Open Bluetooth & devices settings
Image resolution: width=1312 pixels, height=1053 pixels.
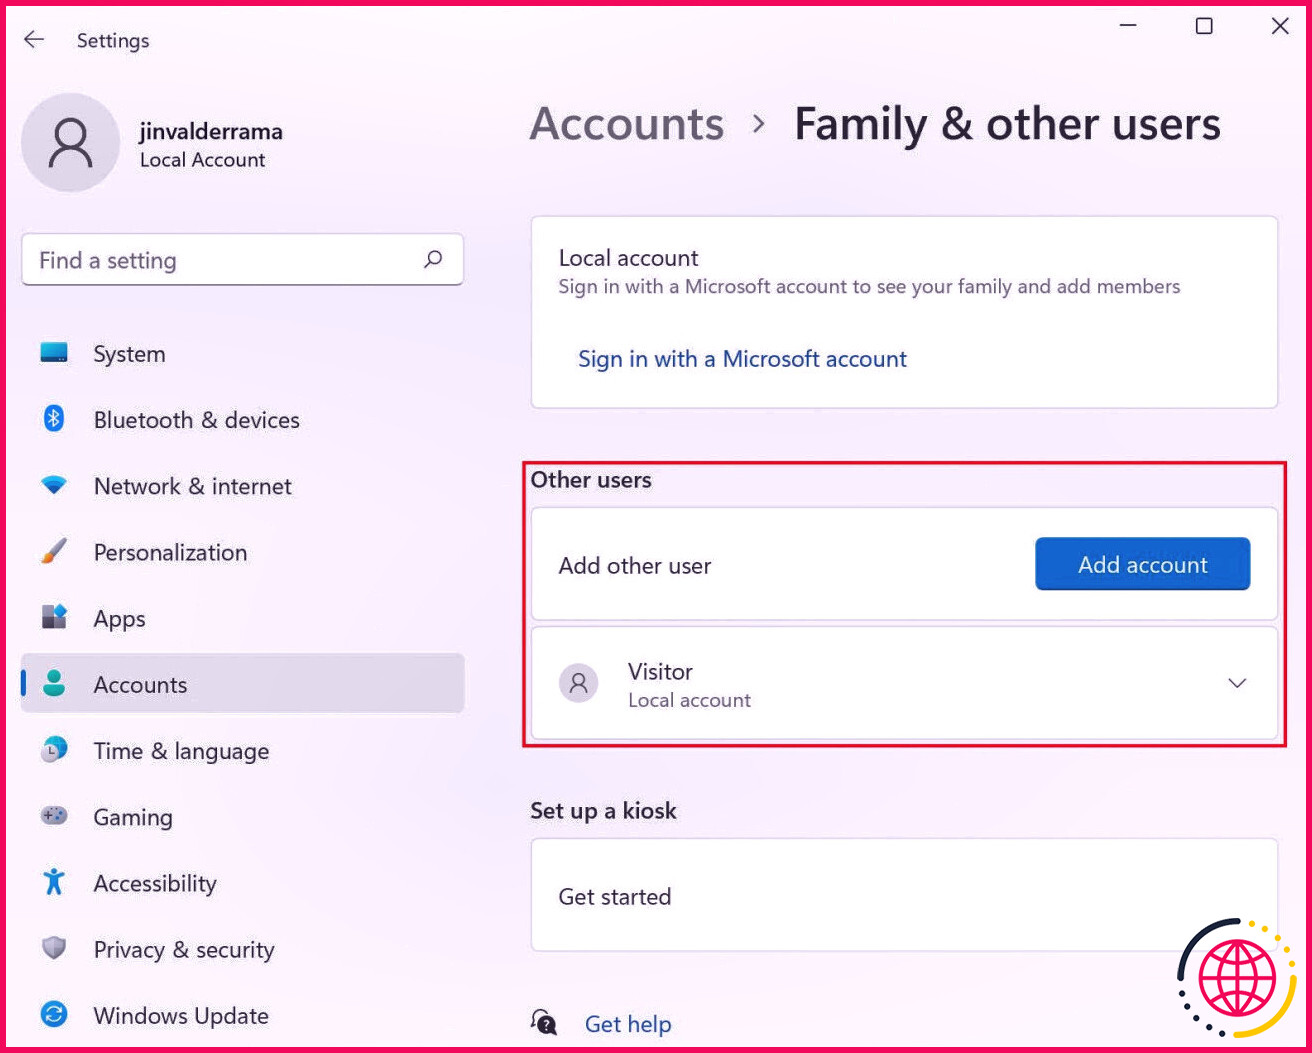[242, 420]
